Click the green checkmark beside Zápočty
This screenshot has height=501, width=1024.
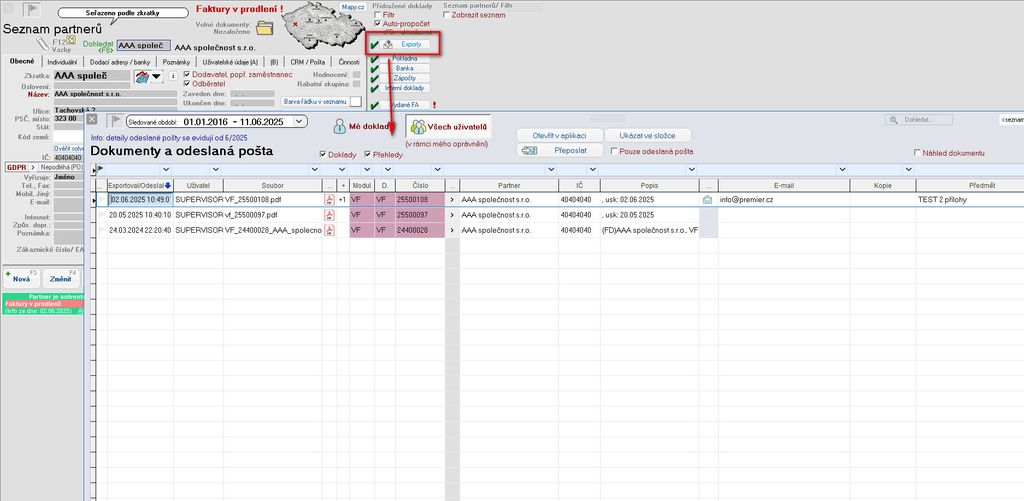click(x=374, y=78)
